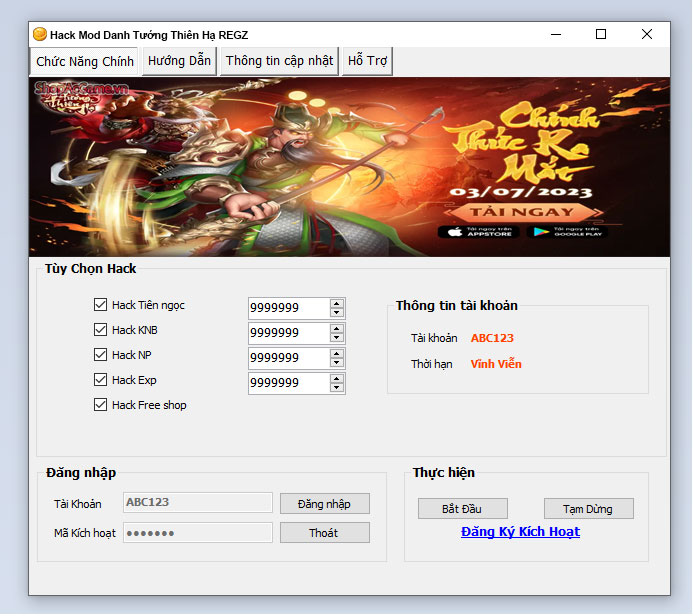Click the Tạm Dừng button

[x=589, y=509]
